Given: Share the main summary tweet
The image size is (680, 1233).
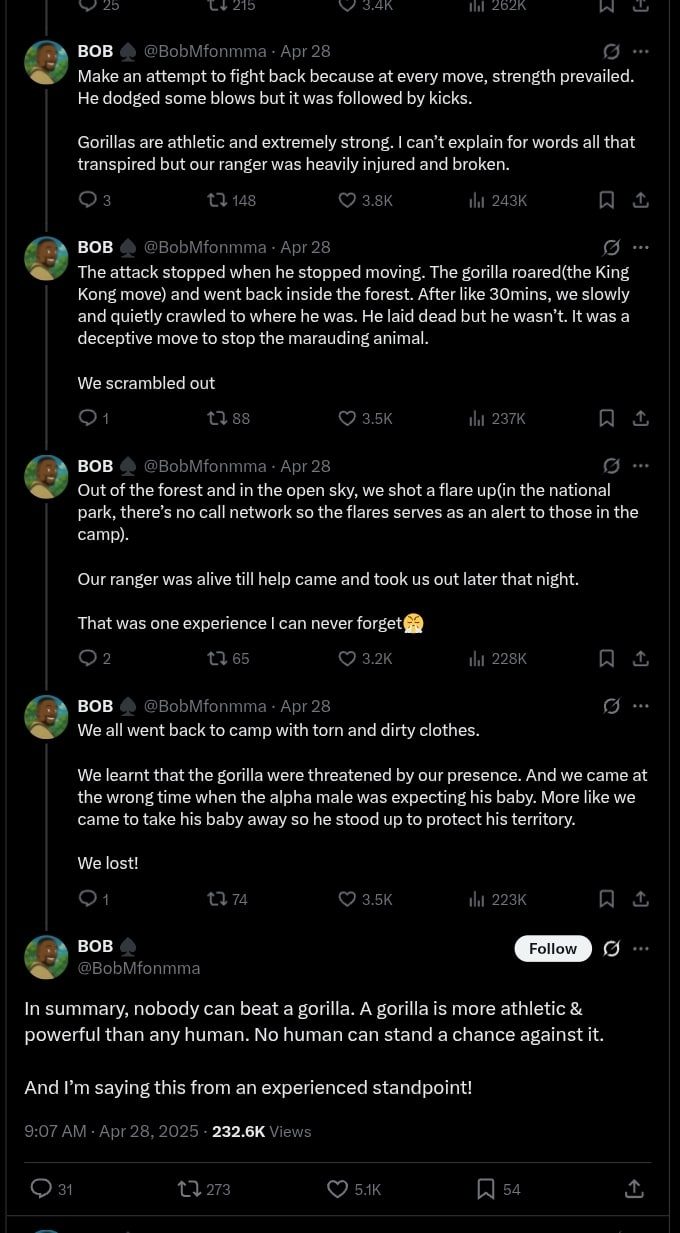Looking at the screenshot, I should click(x=634, y=1188).
